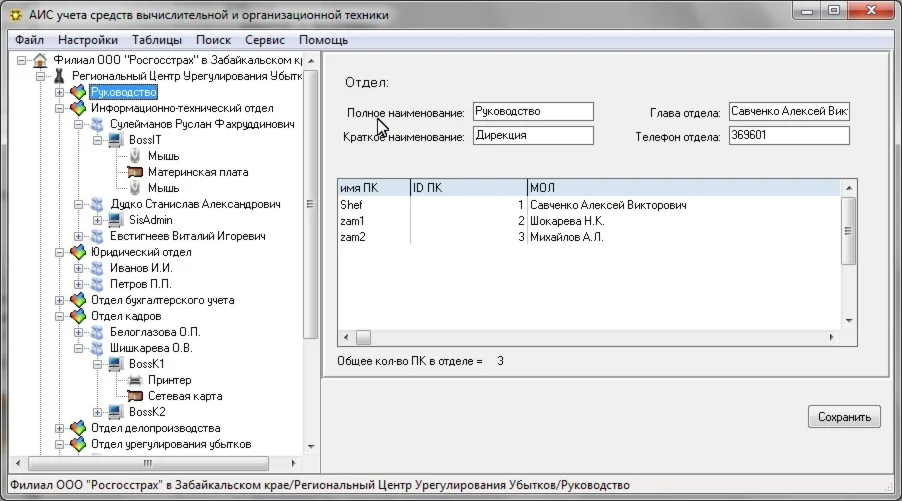Sort by the МОЛ column header
This screenshot has height=501, width=902.
pos(684,188)
